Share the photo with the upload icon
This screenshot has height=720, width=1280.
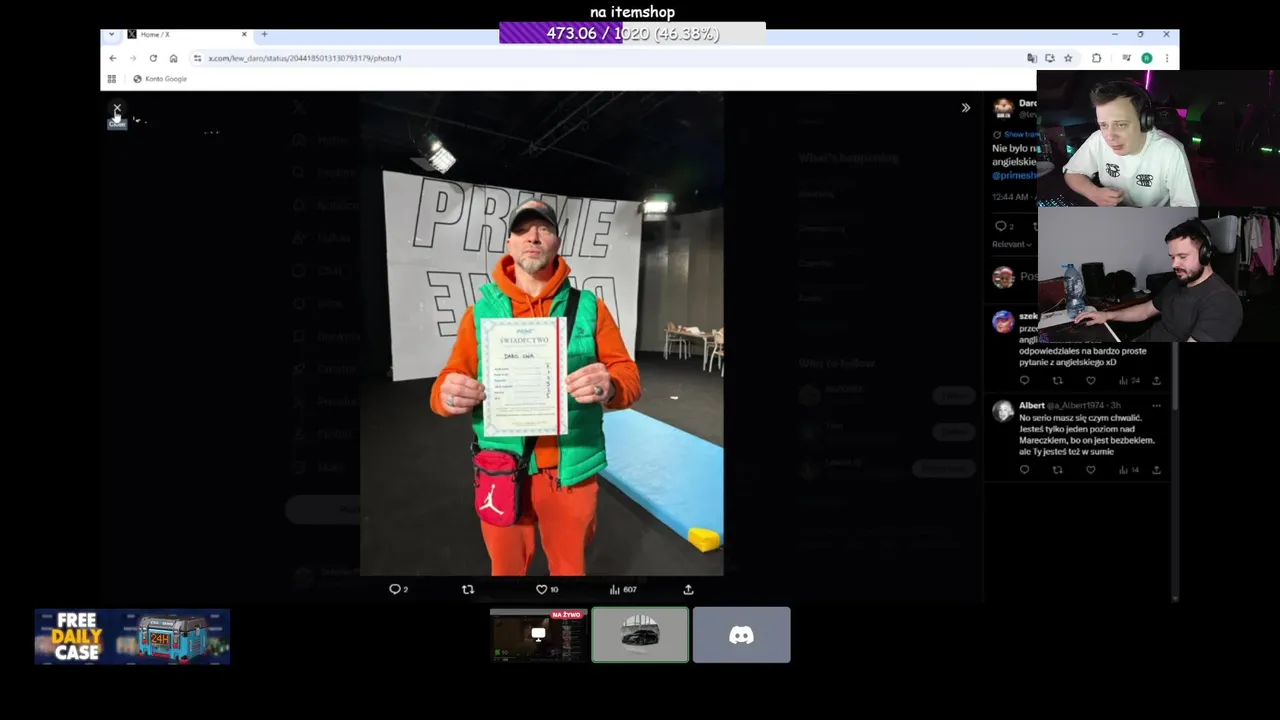pyautogui.click(x=688, y=589)
